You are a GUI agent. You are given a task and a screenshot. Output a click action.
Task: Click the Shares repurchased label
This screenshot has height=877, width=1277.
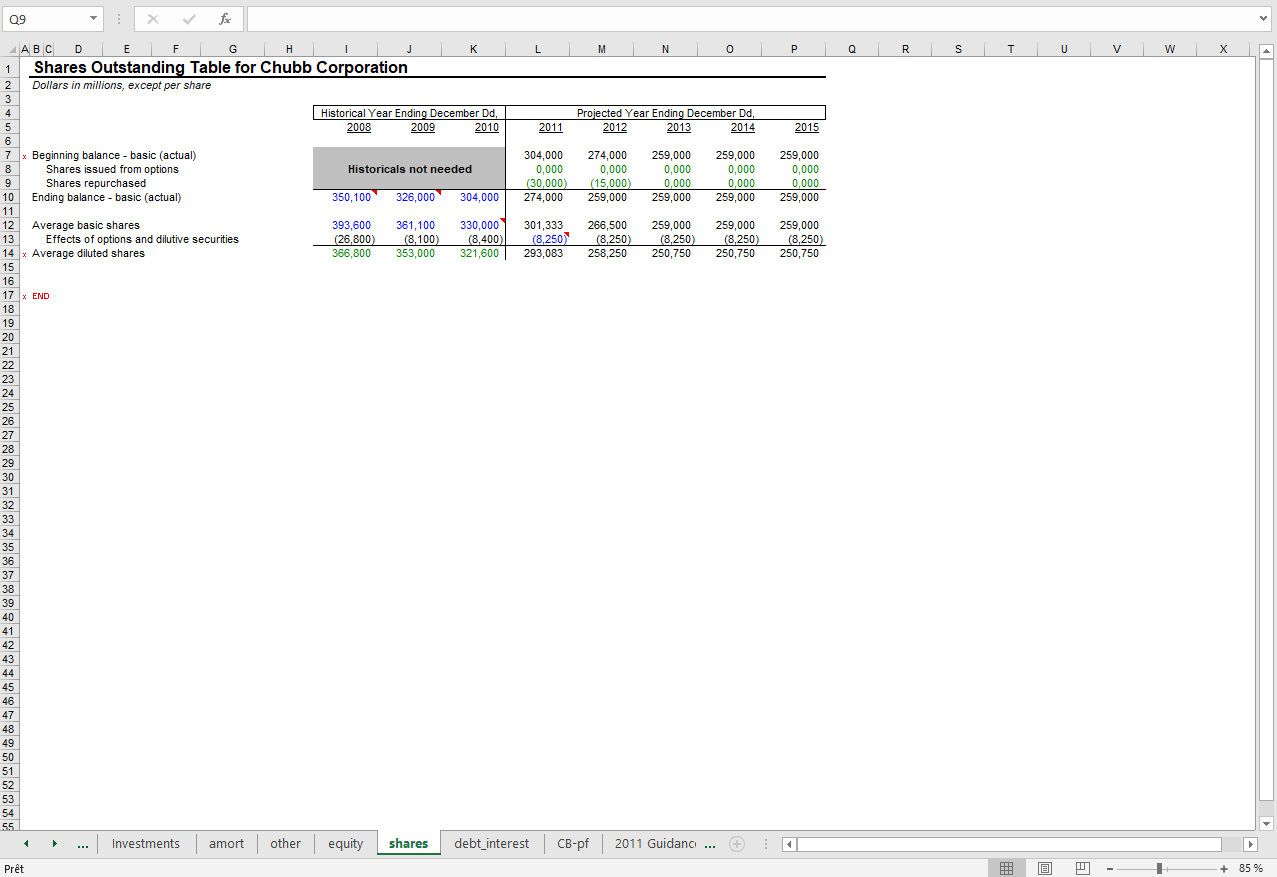point(96,183)
